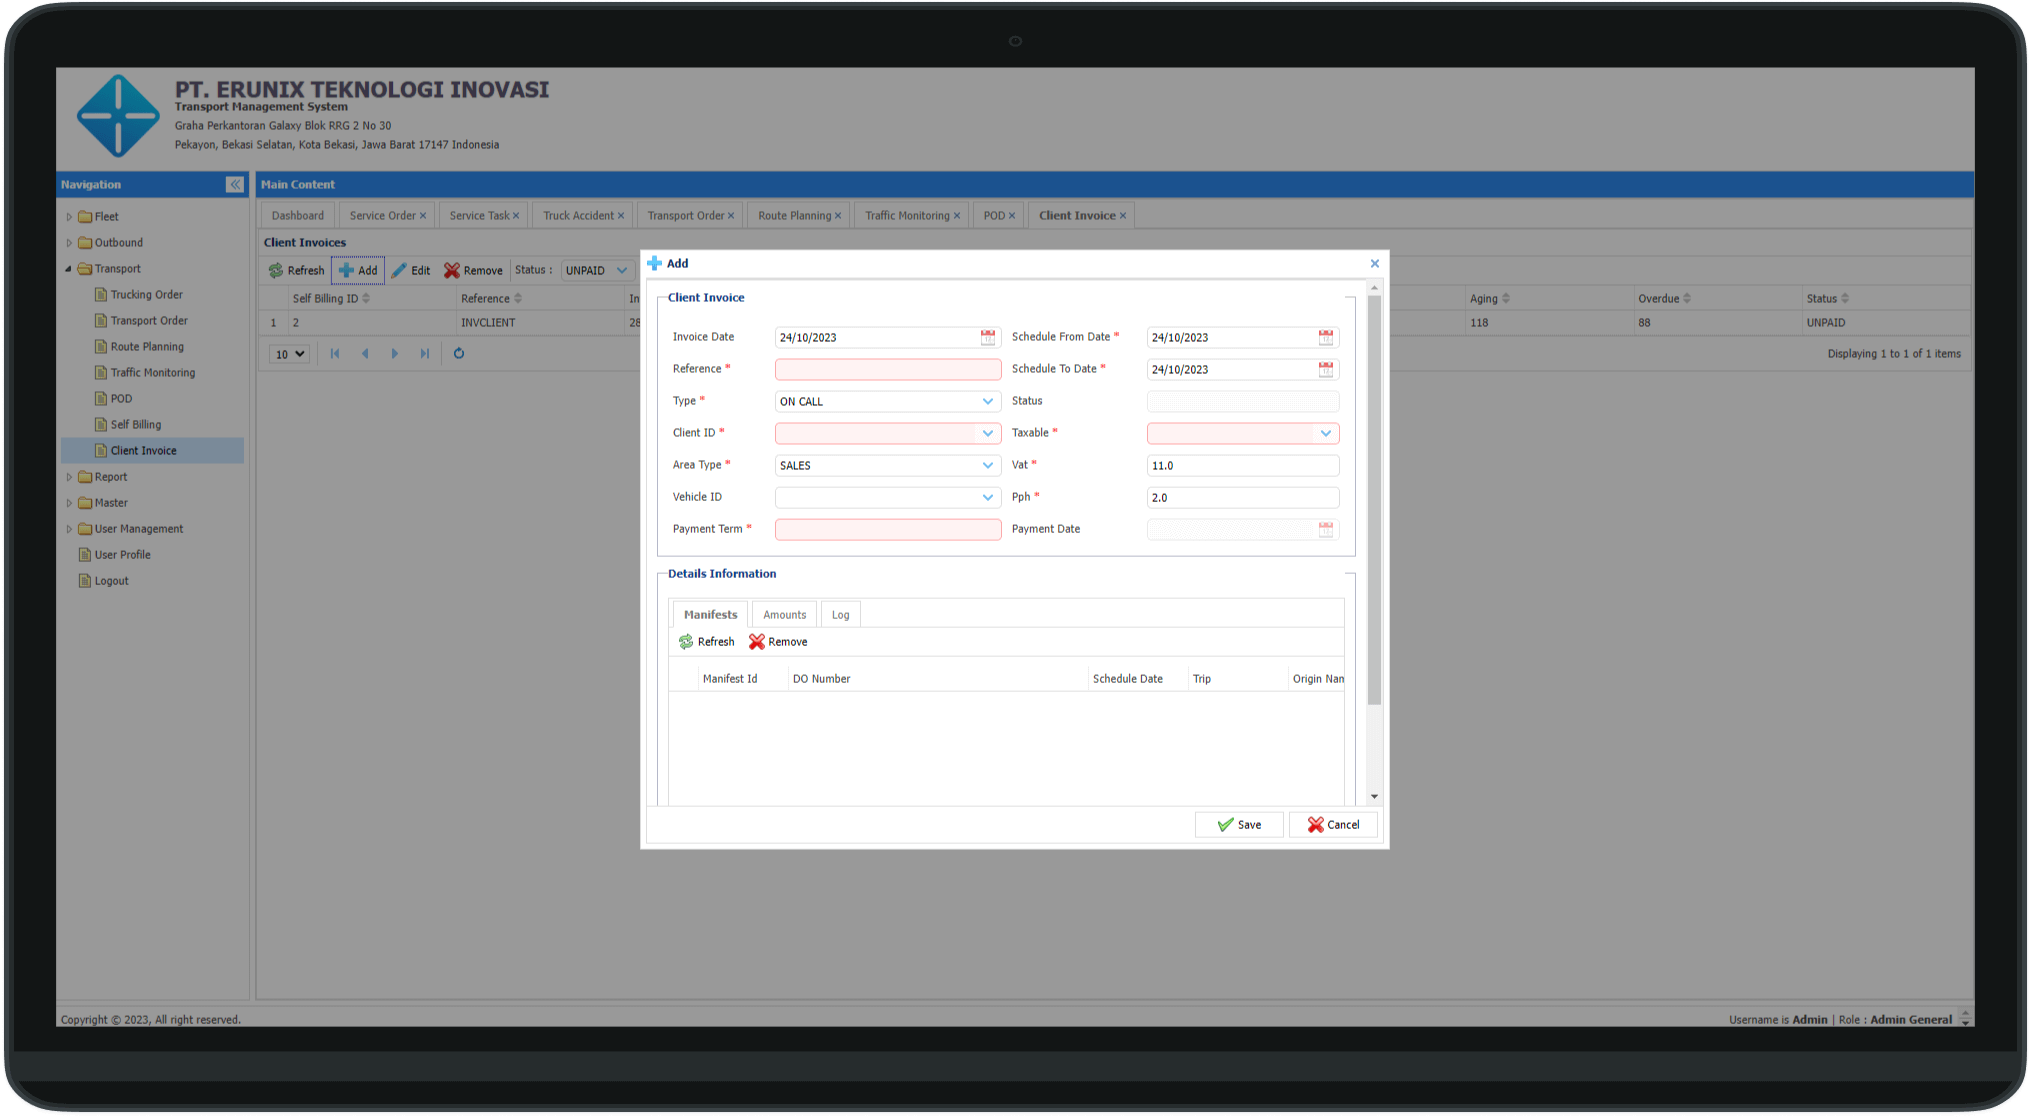Click Remove in the Manifests toolbar
2031x1118 pixels.
coord(778,642)
